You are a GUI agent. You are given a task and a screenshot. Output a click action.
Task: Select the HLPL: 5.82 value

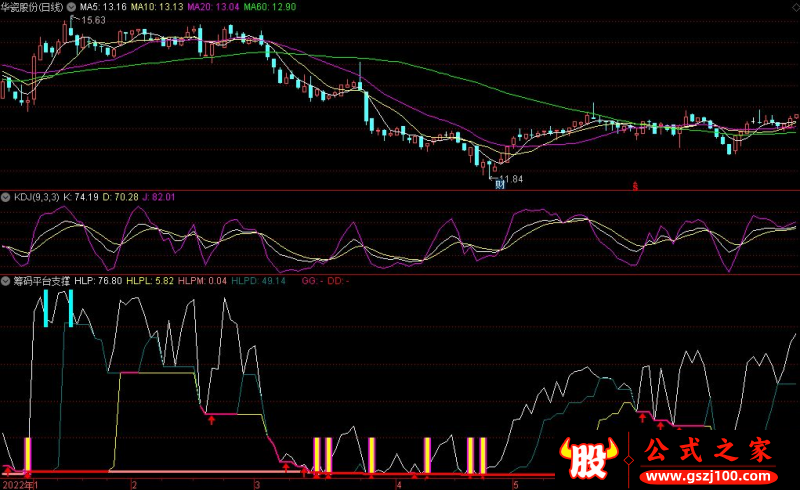click(150, 281)
